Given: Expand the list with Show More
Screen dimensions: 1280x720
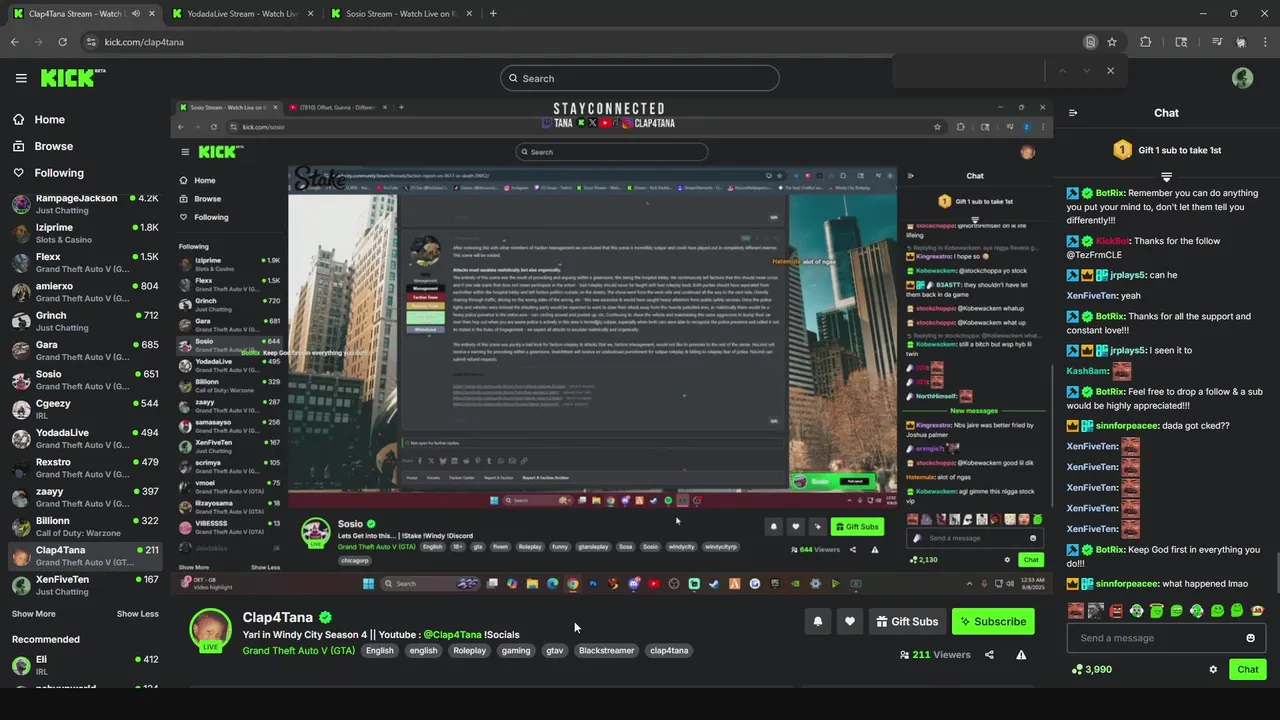Looking at the screenshot, I should click(34, 614).
